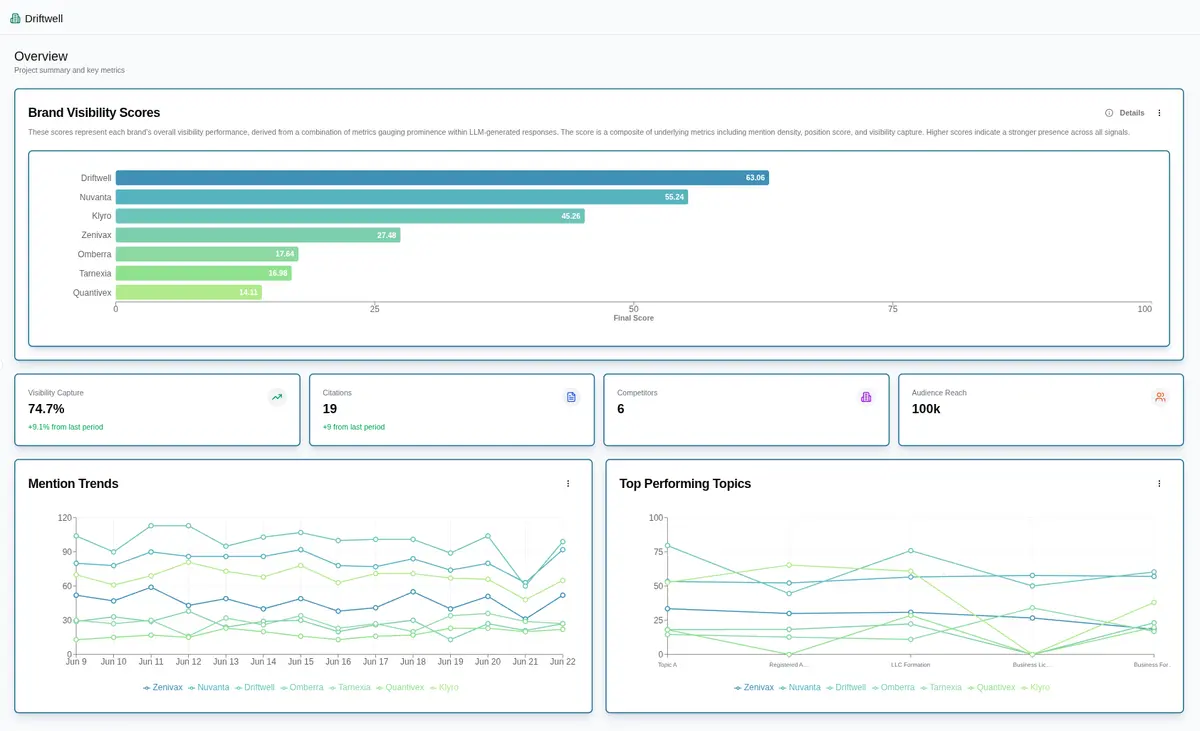Click the Citations document icon
The height and width of the screenshot is (731, 1200).
[571, 397]
